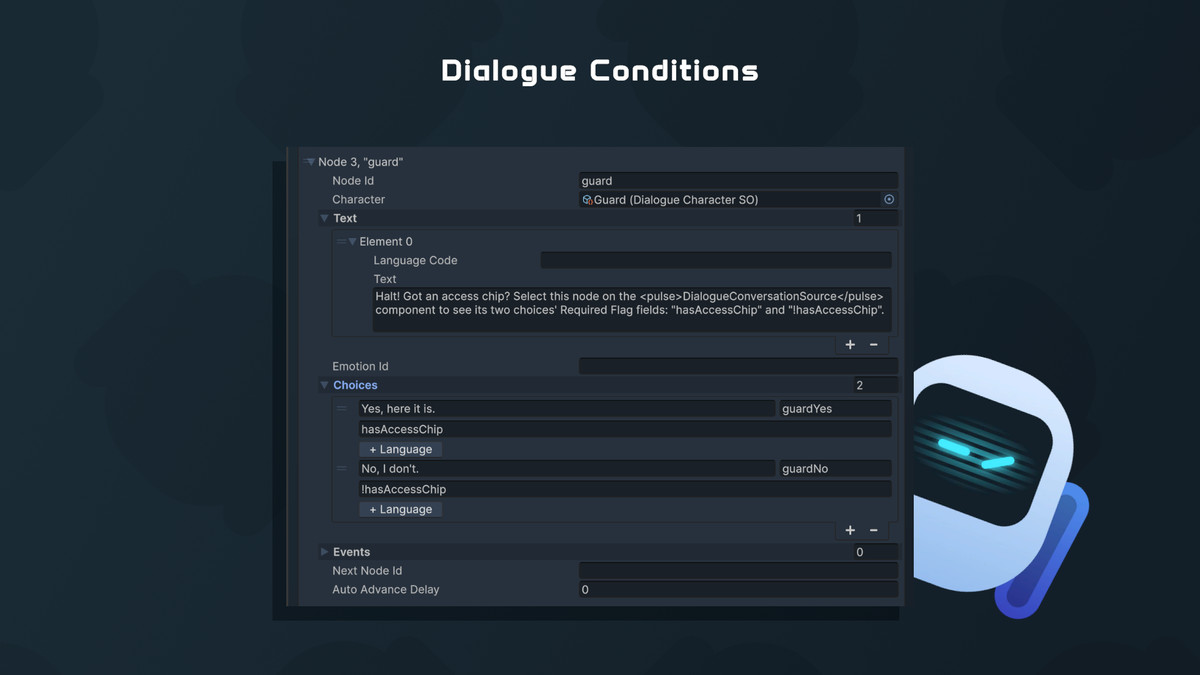Edit the Choices count field
Viewport: 1200px width, 675px height.
coord(875,385)
